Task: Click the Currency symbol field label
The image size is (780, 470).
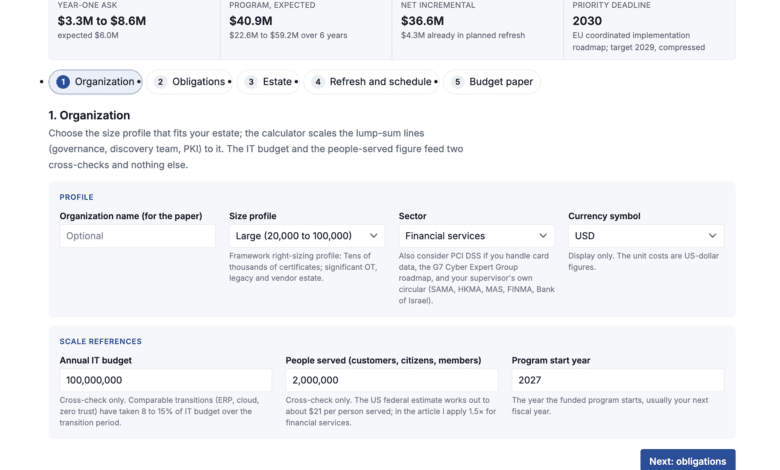Action: (x=604, y=216)
